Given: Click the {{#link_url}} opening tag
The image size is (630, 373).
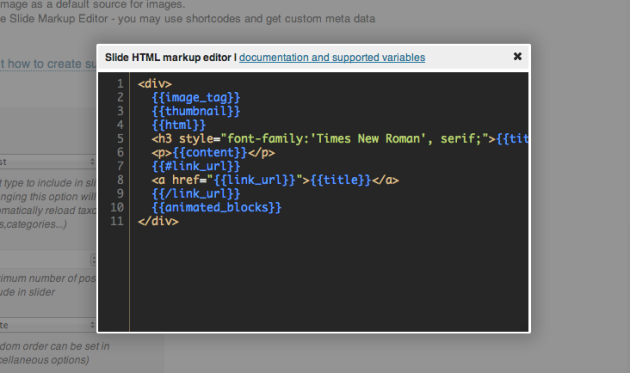Looking at the screenshot, I should (x=196, y=166).
